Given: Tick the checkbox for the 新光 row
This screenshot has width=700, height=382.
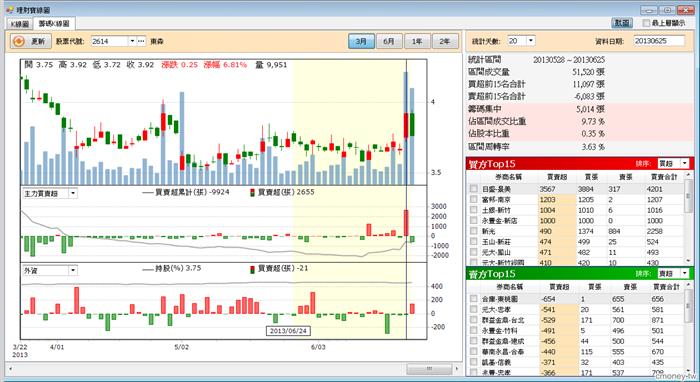Looking at the screenshot, I should 474,231.
